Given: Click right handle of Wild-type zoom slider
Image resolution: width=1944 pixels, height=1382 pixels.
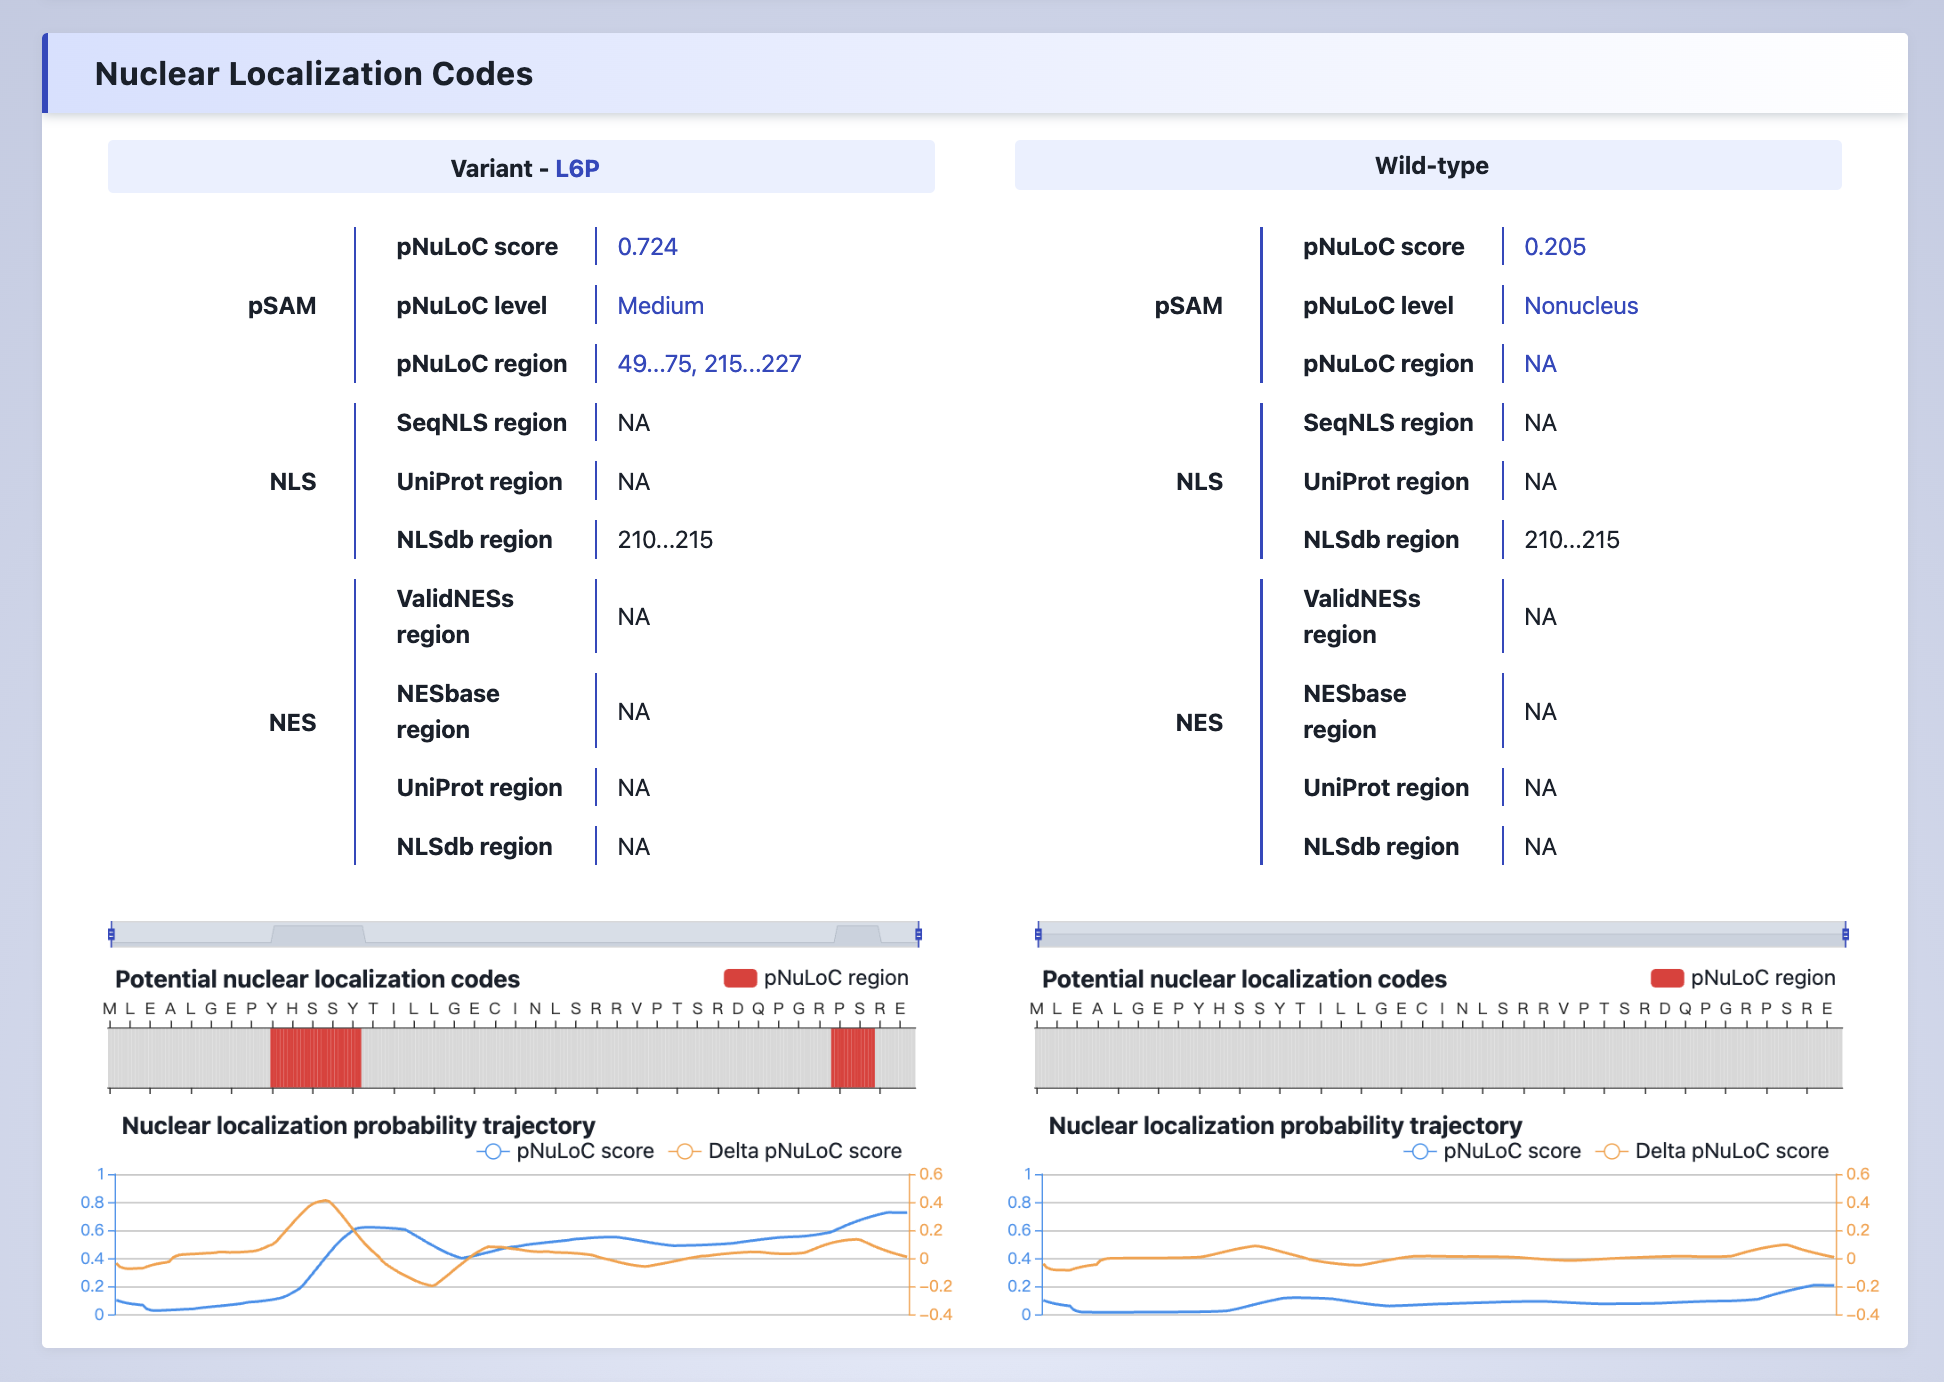Looking at the screenshot, I should point(1845,935).
